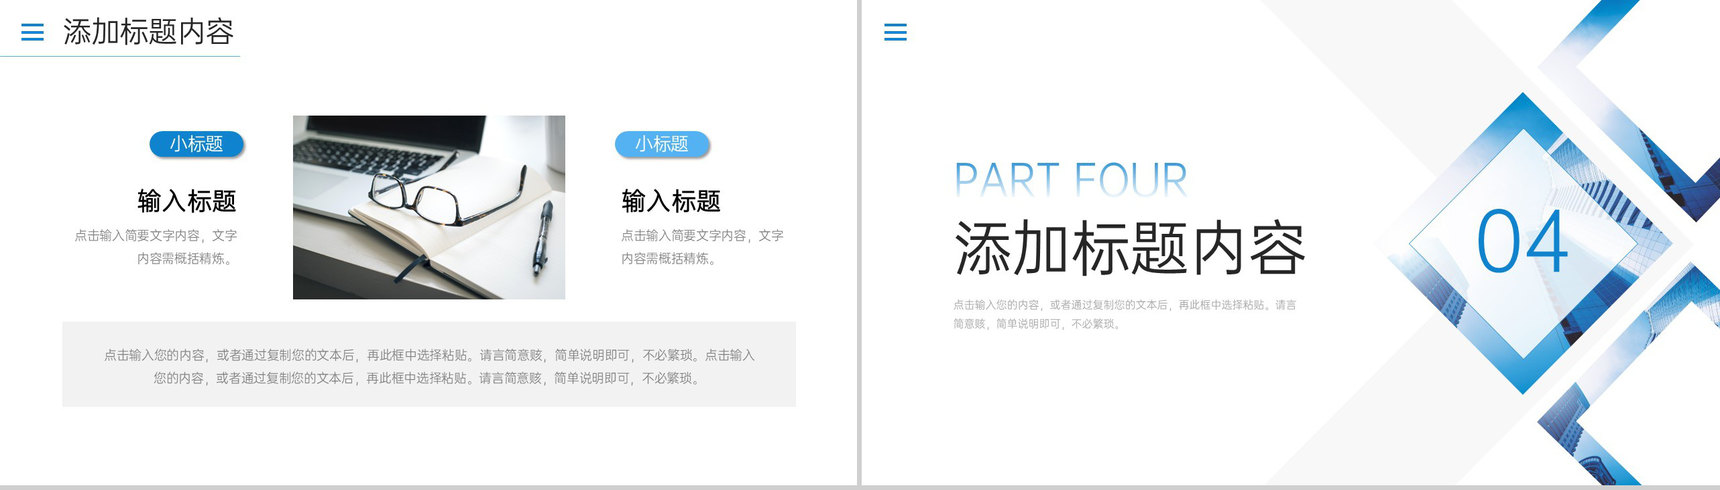
Task: Click the laptop and glasses photo
Action: [429, 207]
